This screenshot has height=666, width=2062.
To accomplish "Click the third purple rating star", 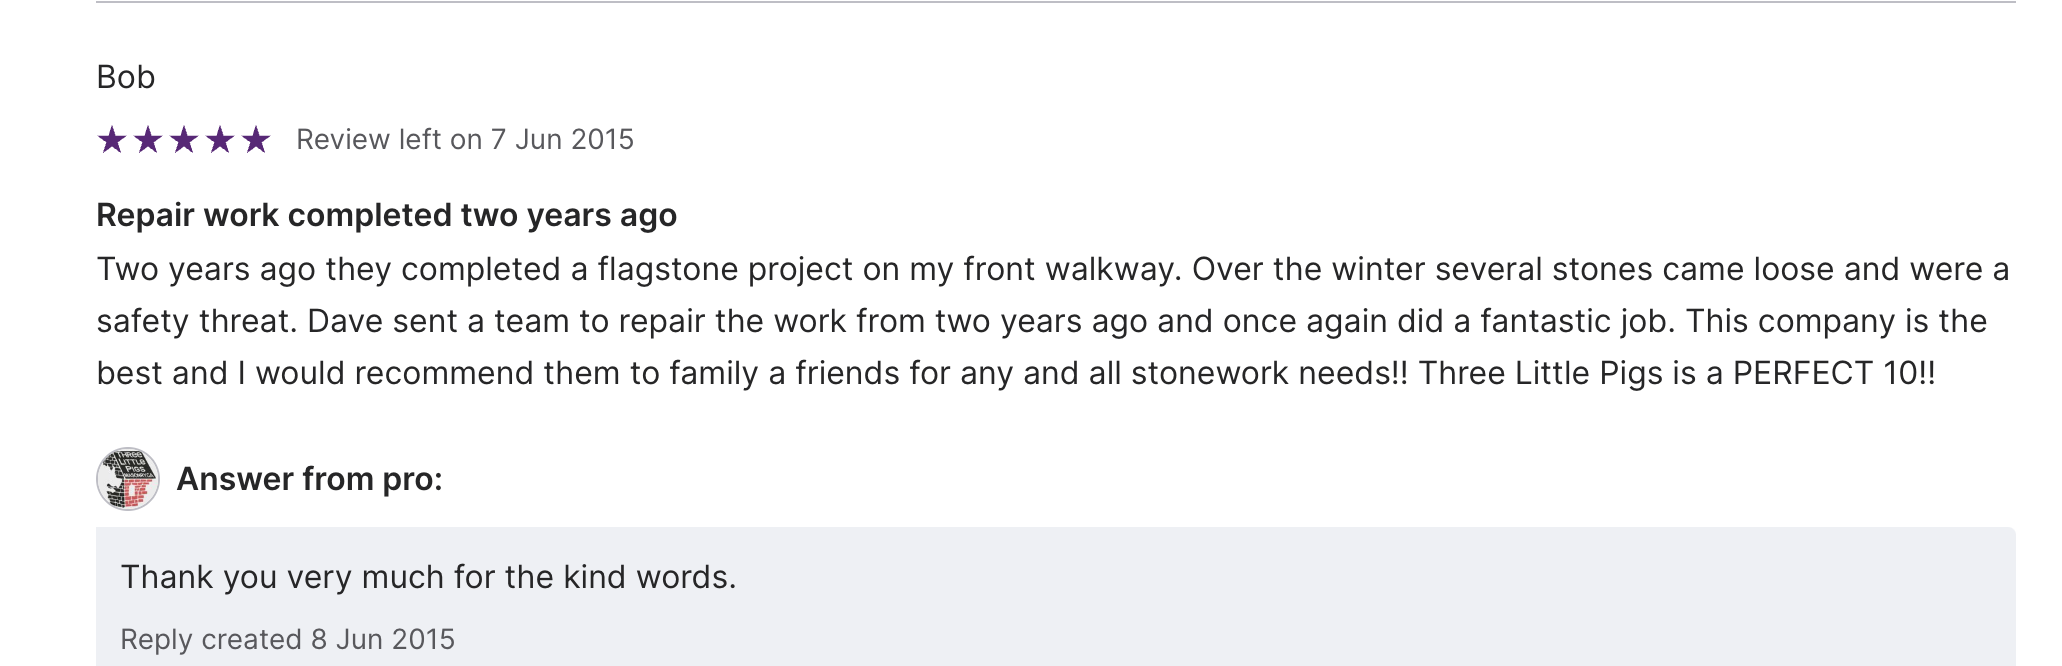I will click(x=184, y=140).
